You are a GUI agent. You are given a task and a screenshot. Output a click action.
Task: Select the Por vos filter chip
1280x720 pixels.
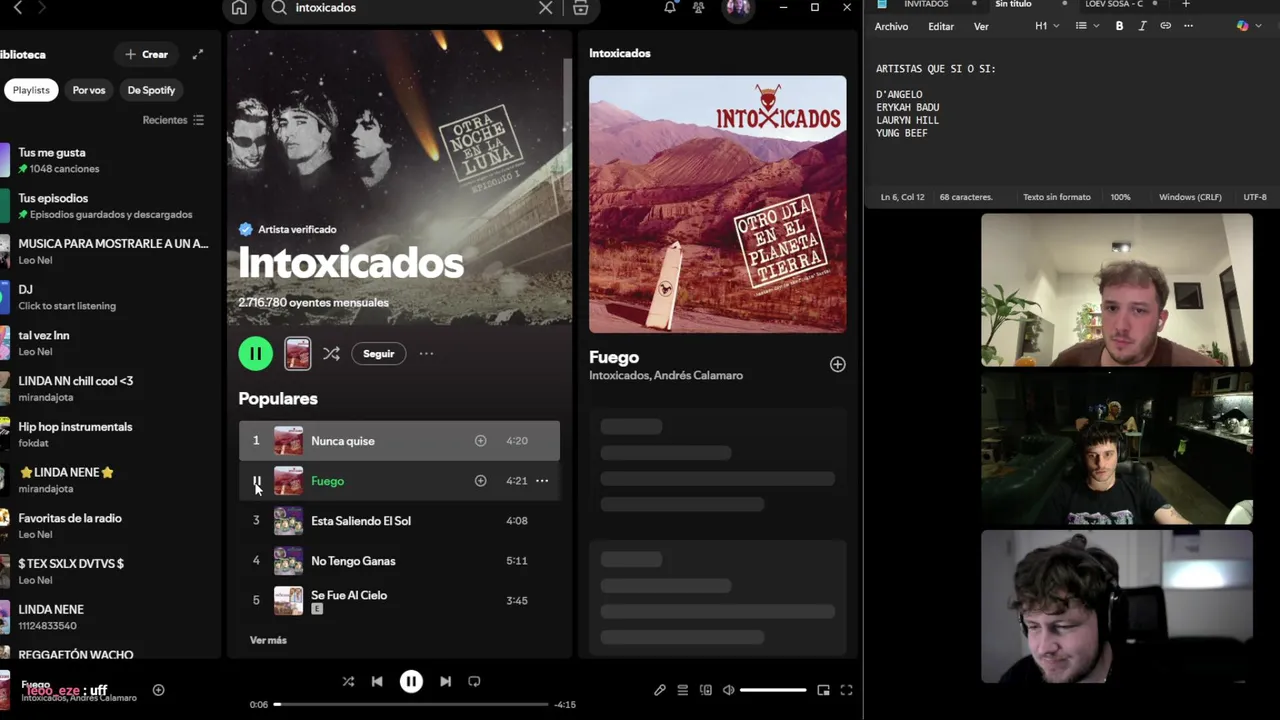point(89,90)
